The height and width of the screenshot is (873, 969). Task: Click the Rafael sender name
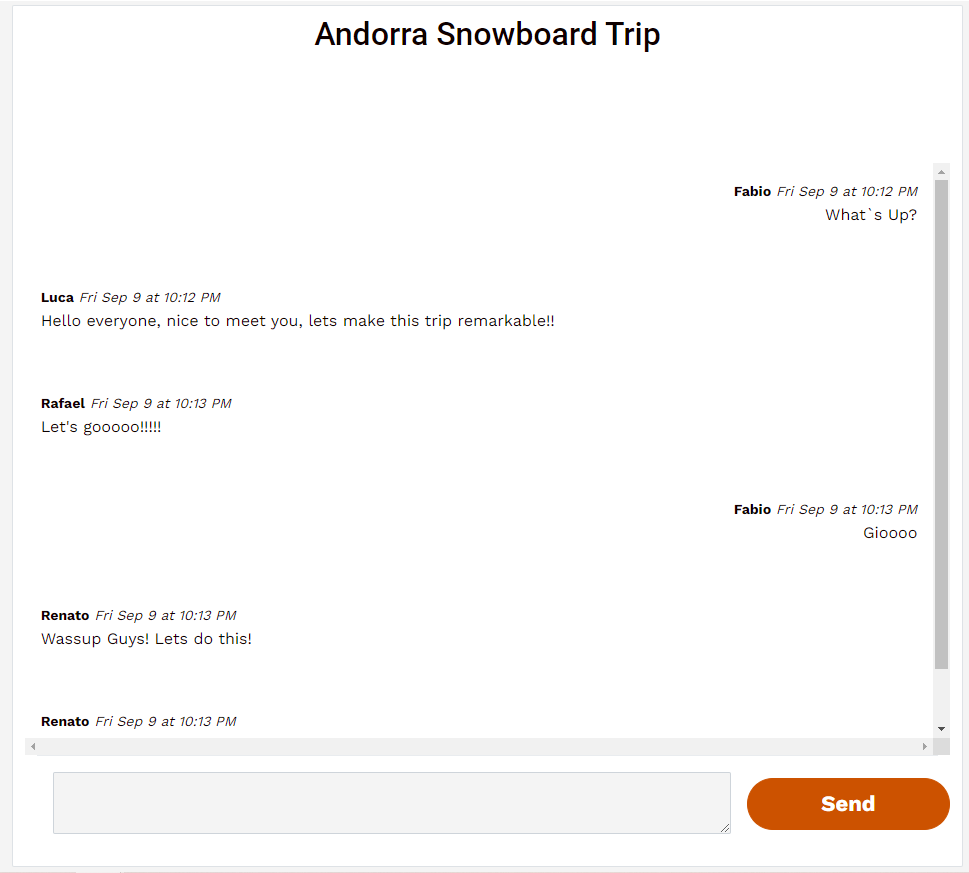click(63, 403)
